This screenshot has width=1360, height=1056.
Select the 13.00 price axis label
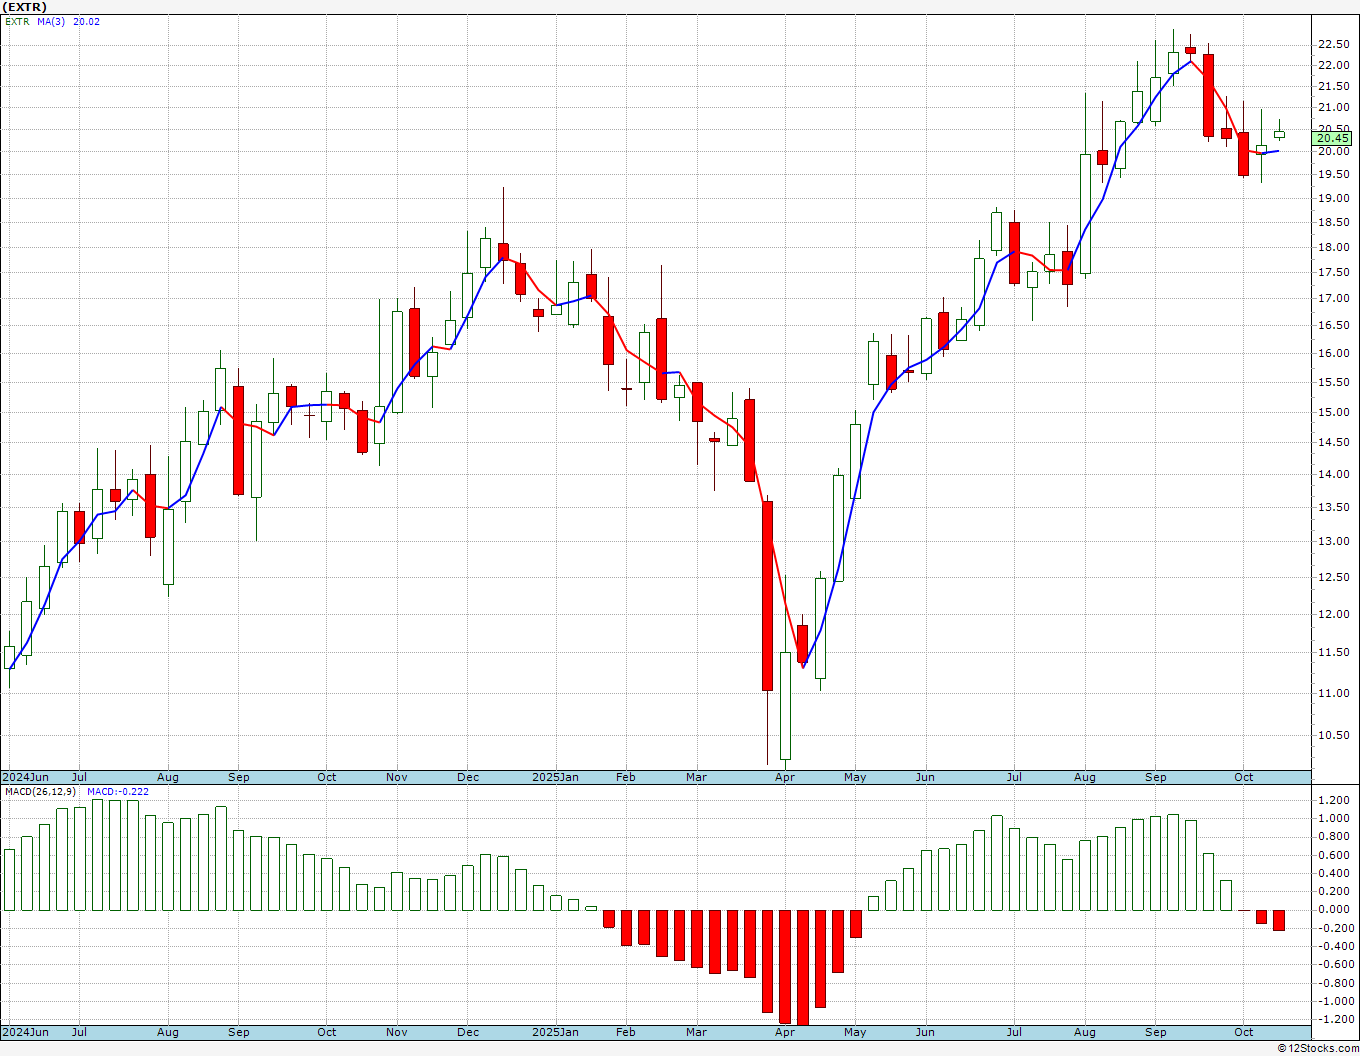click(1333, 541)
